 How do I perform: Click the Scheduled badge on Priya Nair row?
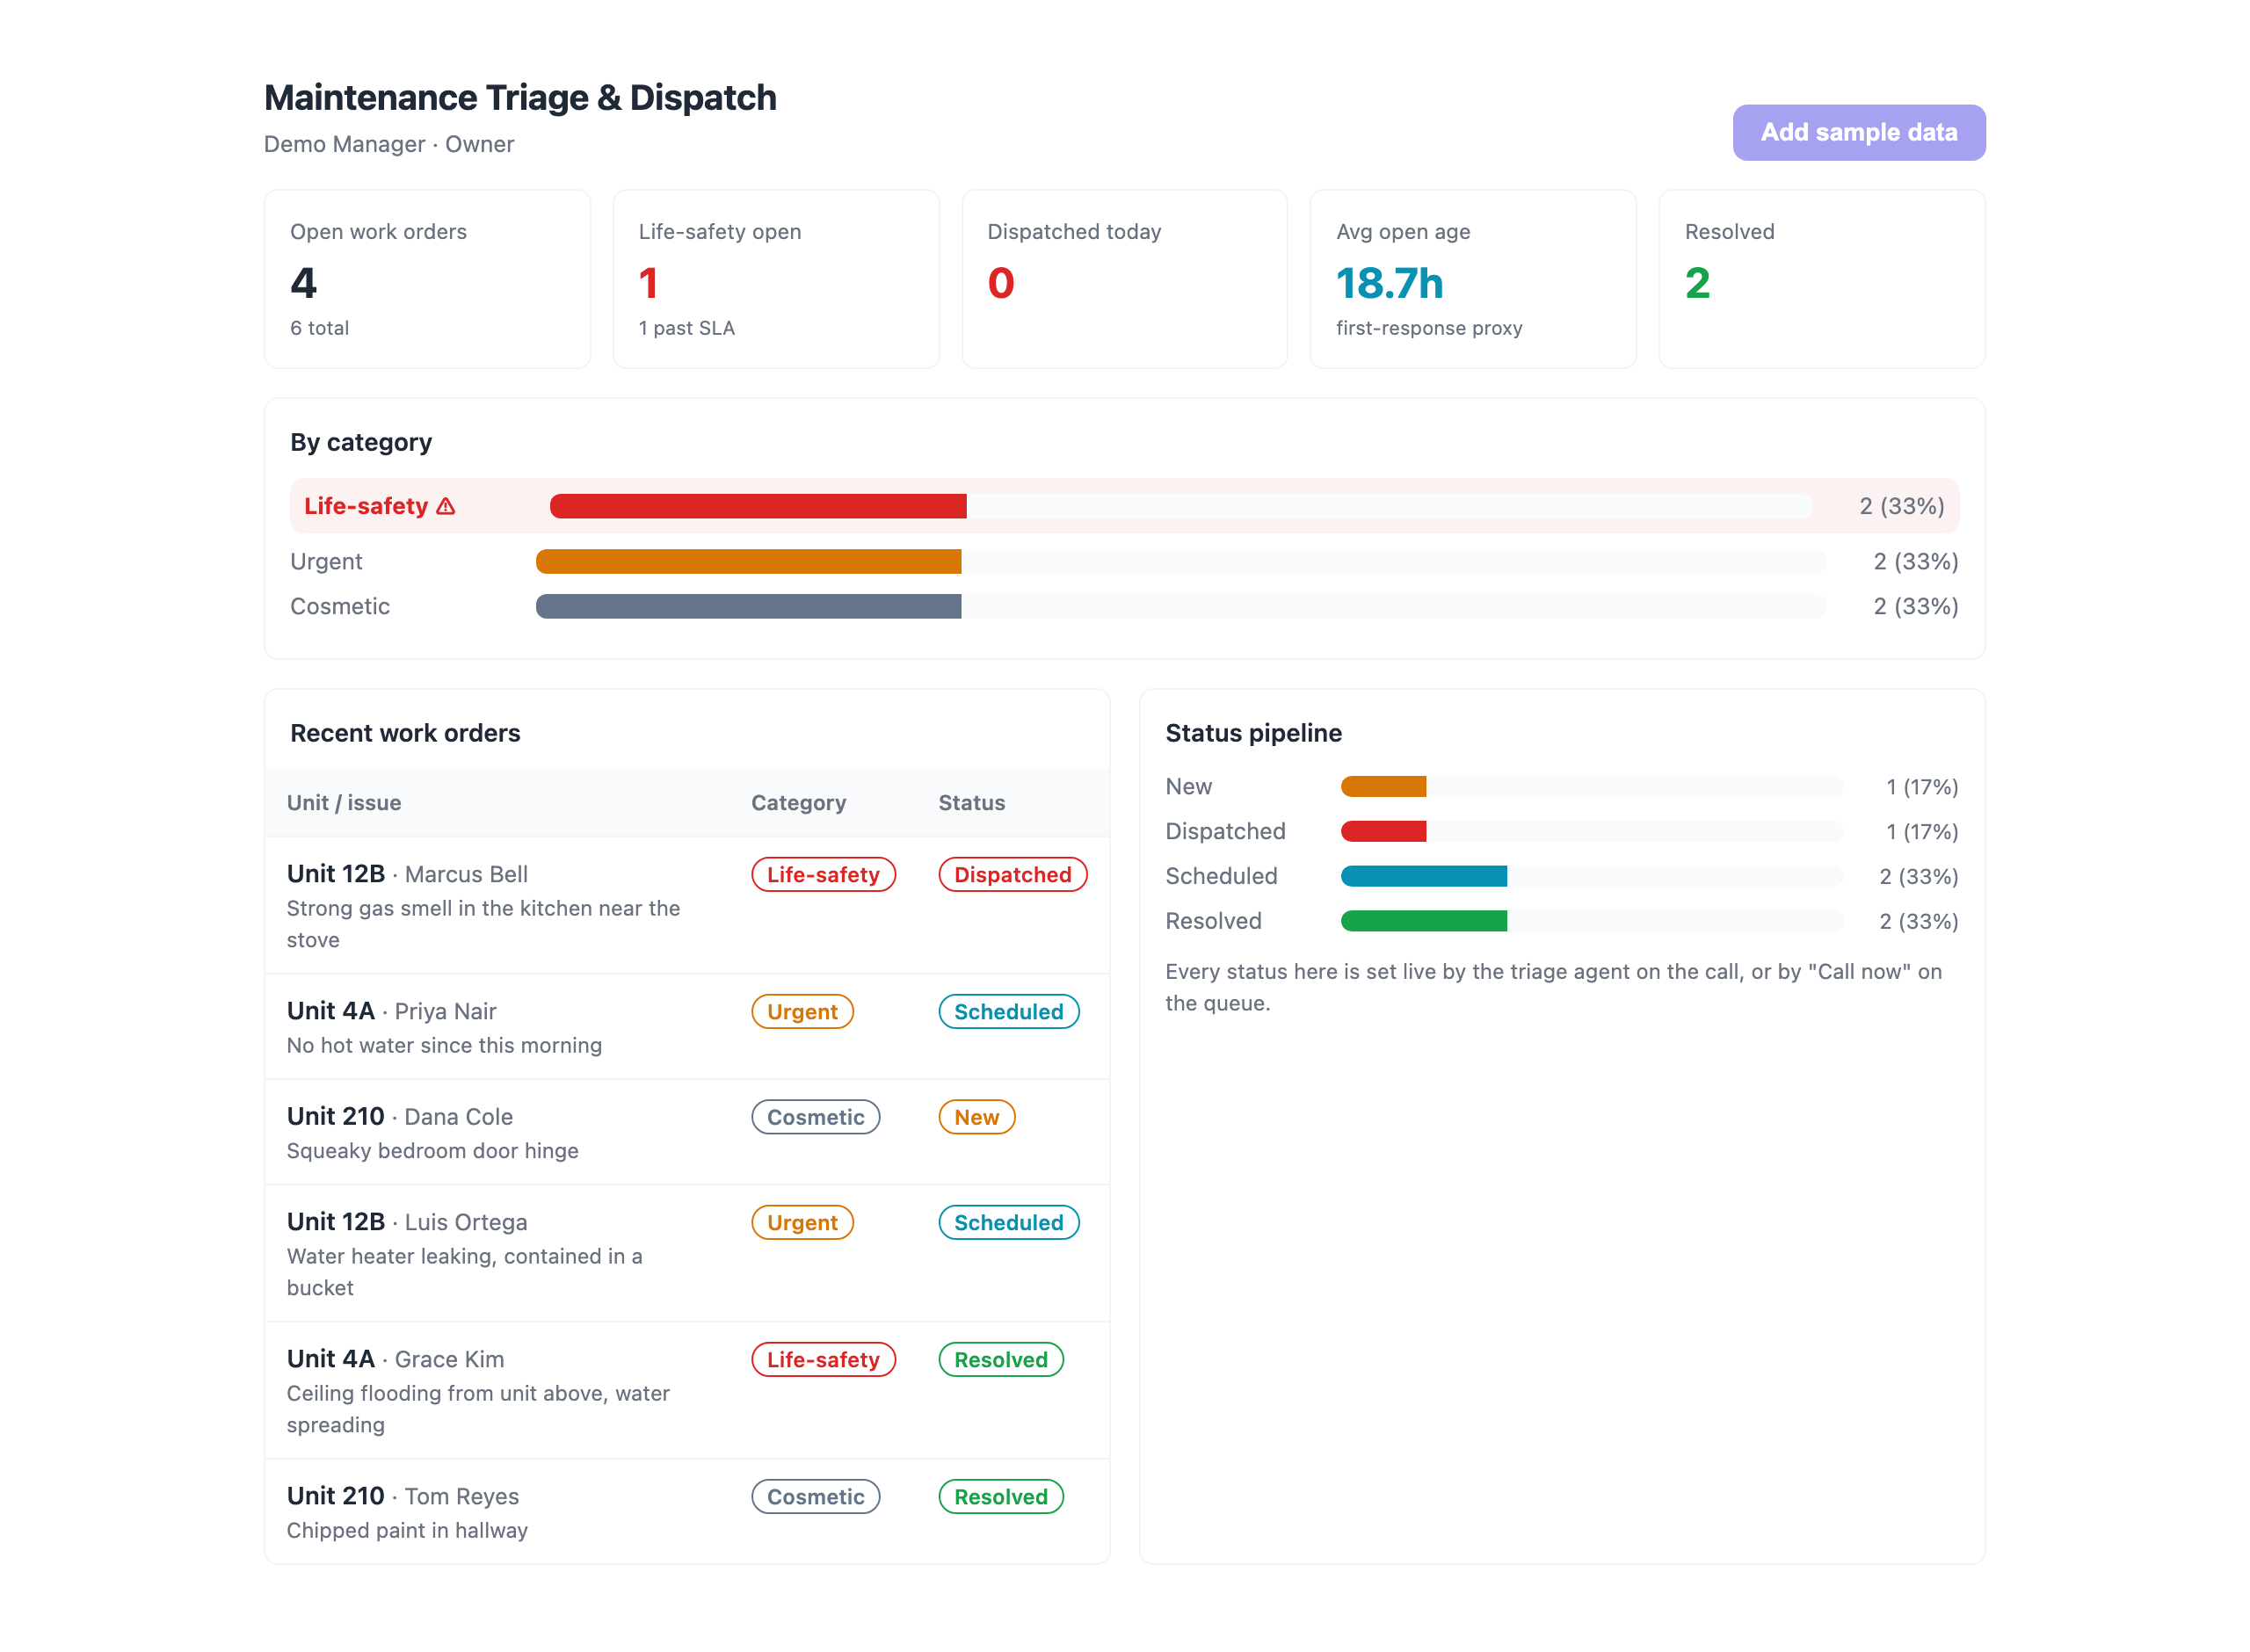pos(1008,1011)
